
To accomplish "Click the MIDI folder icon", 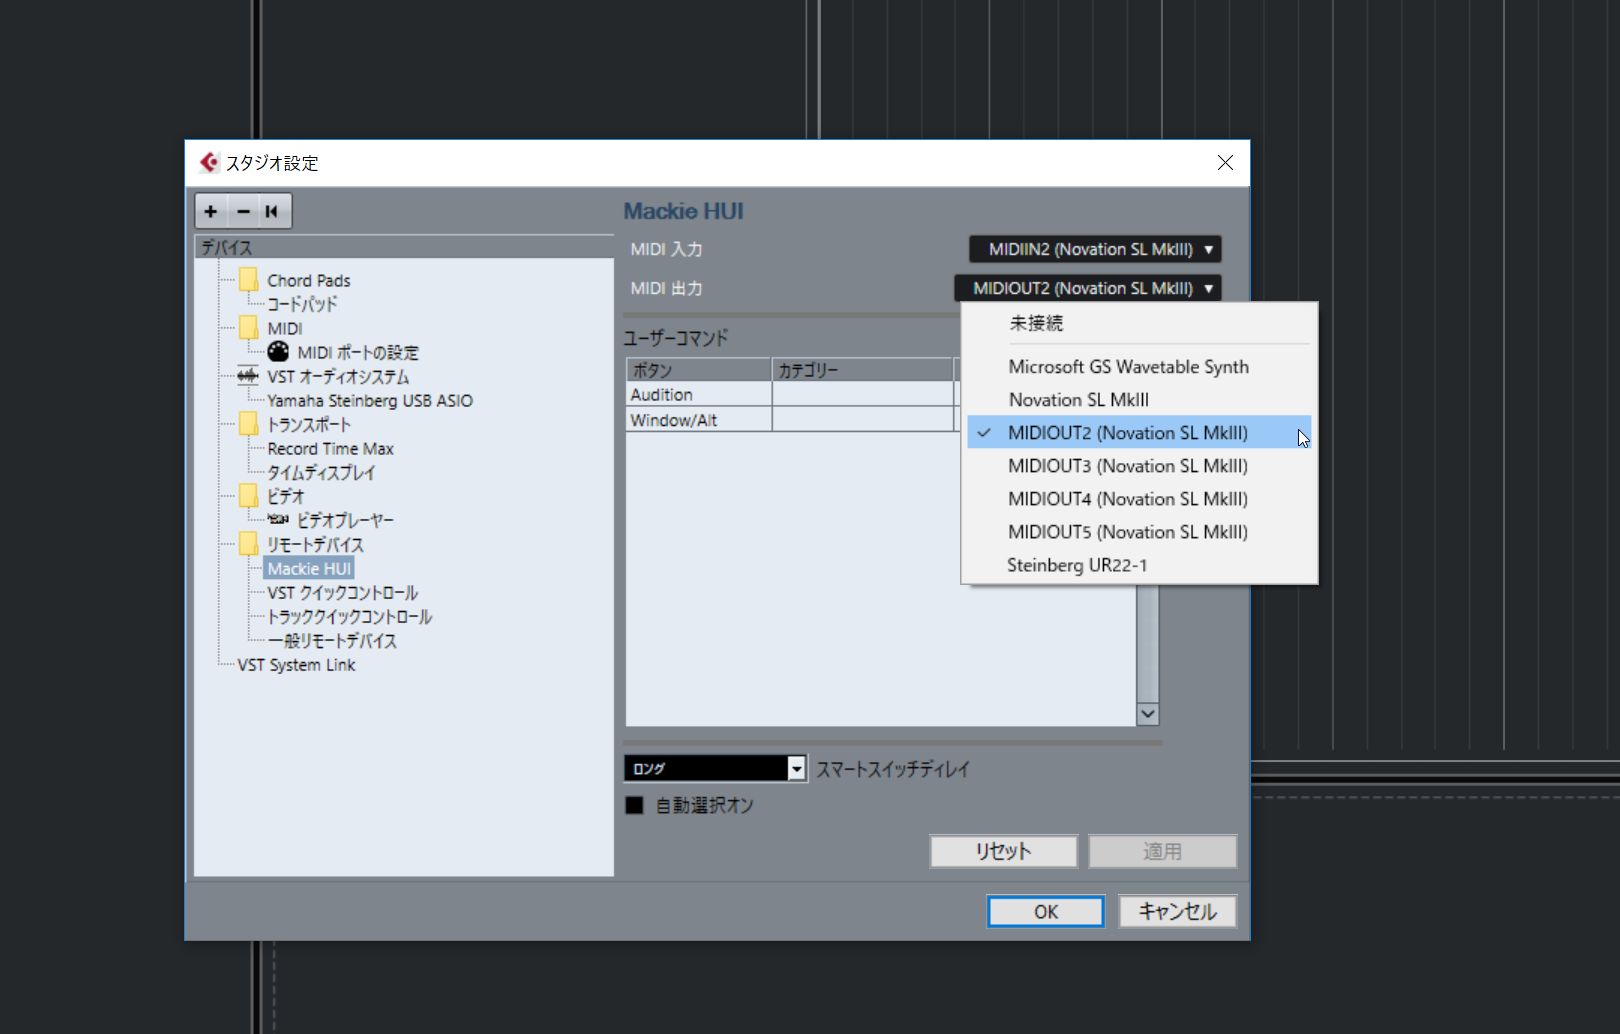I will [x=248, y=328].
